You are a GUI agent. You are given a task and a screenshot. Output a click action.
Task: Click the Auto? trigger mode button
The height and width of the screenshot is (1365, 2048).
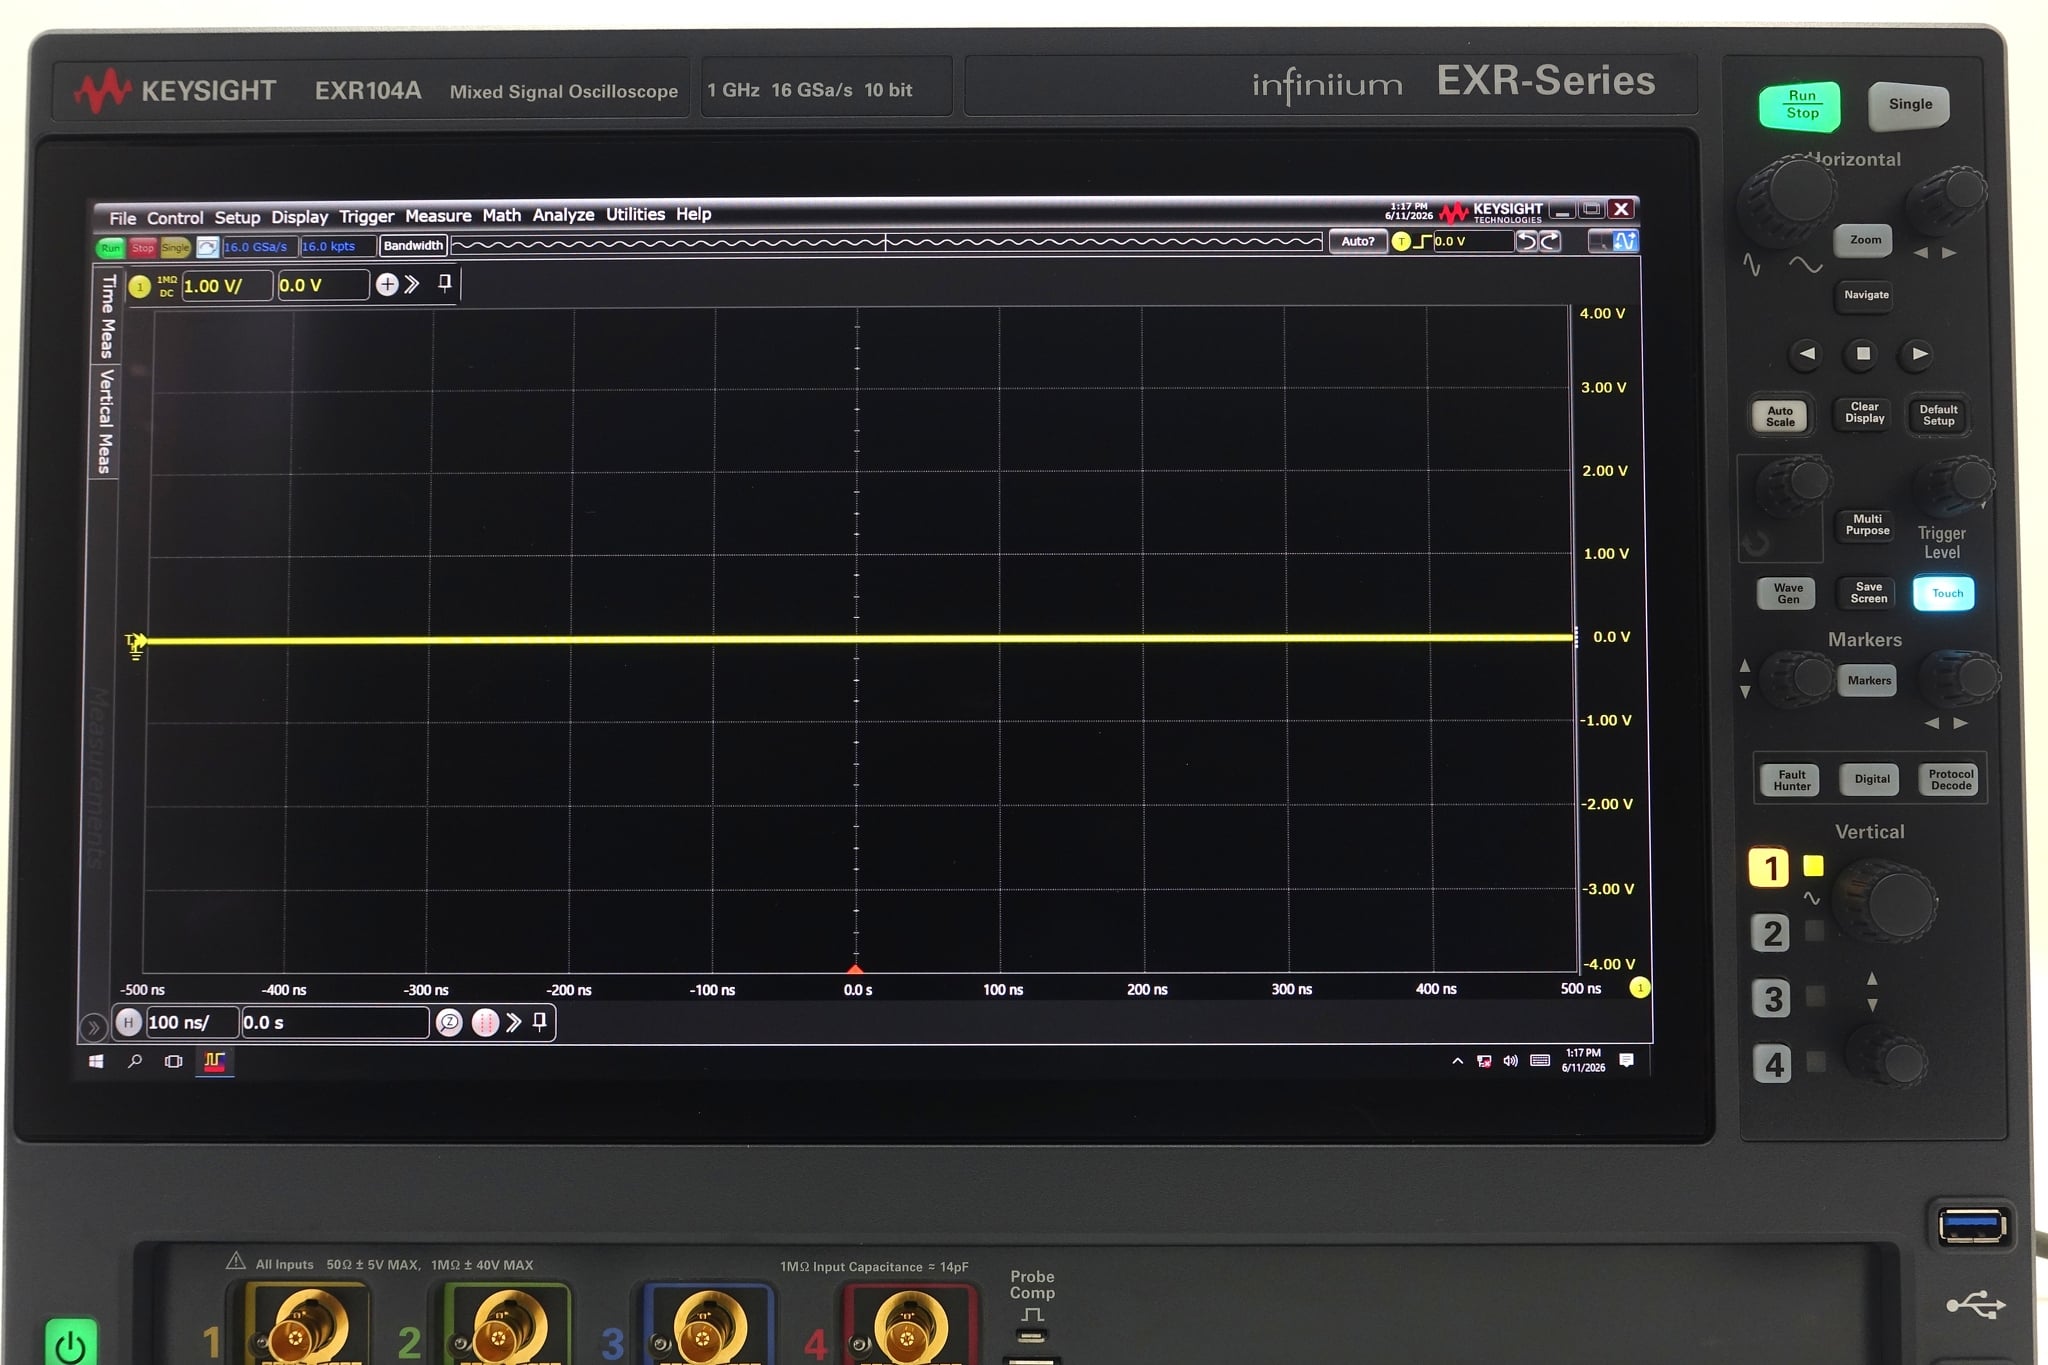[x=1357, y=241]
